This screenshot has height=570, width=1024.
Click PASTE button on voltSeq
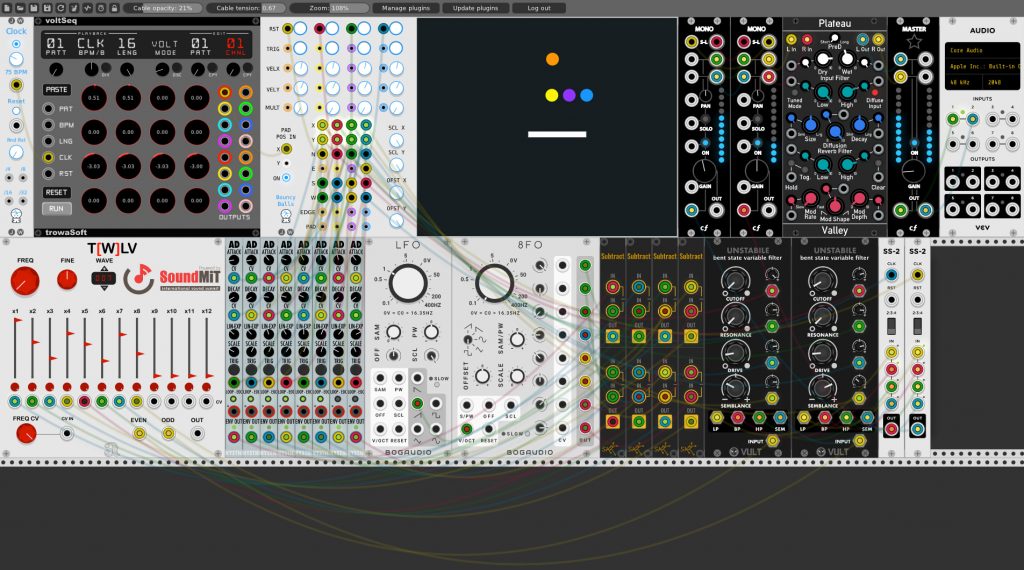pos(57,89)
